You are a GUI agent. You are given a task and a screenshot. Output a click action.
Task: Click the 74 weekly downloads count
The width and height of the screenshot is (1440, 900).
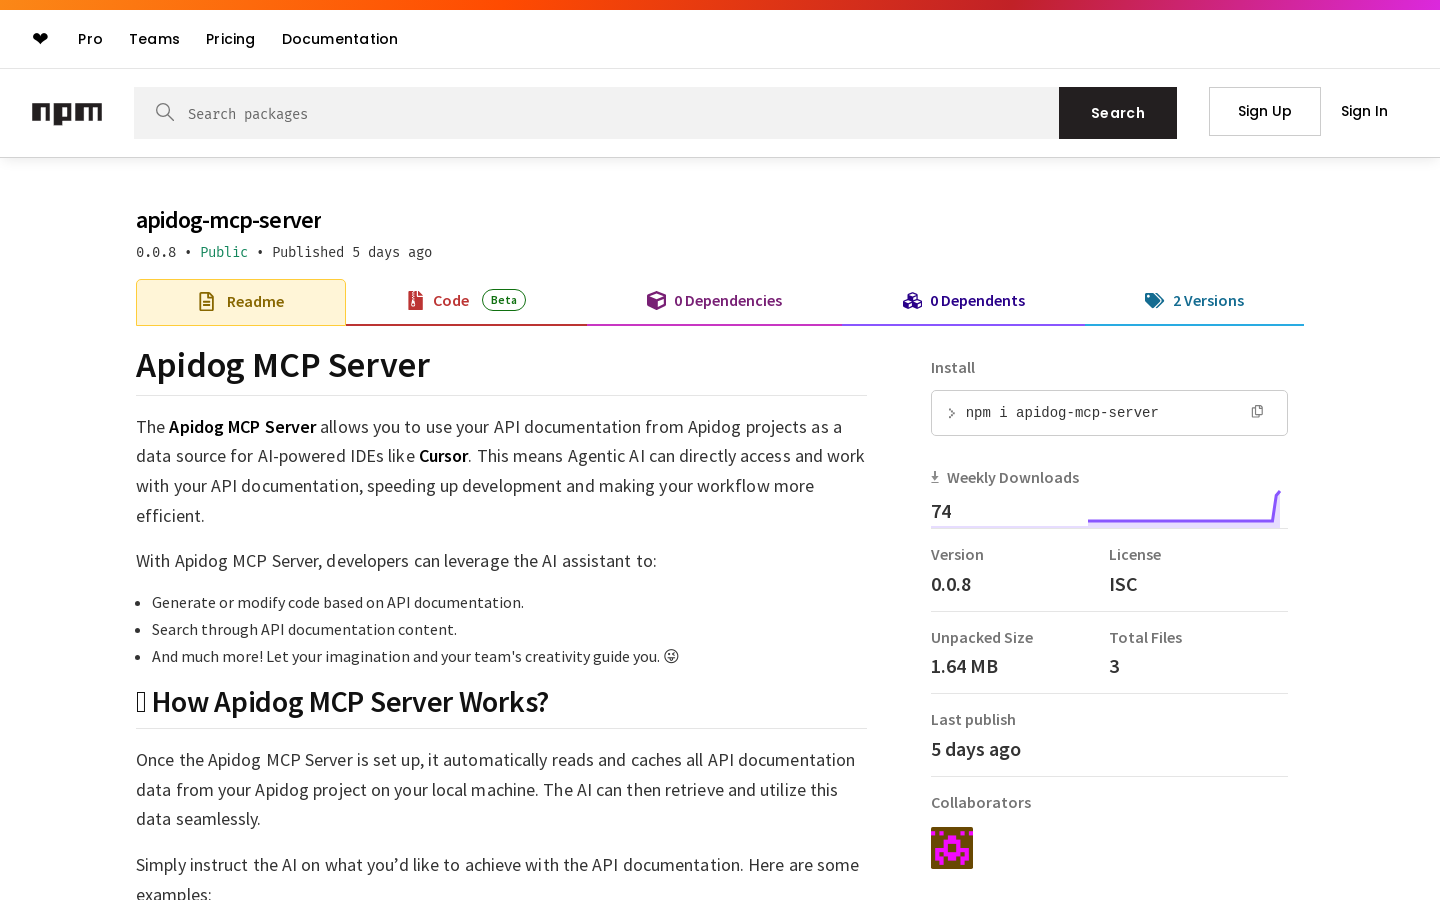(941, 512)
